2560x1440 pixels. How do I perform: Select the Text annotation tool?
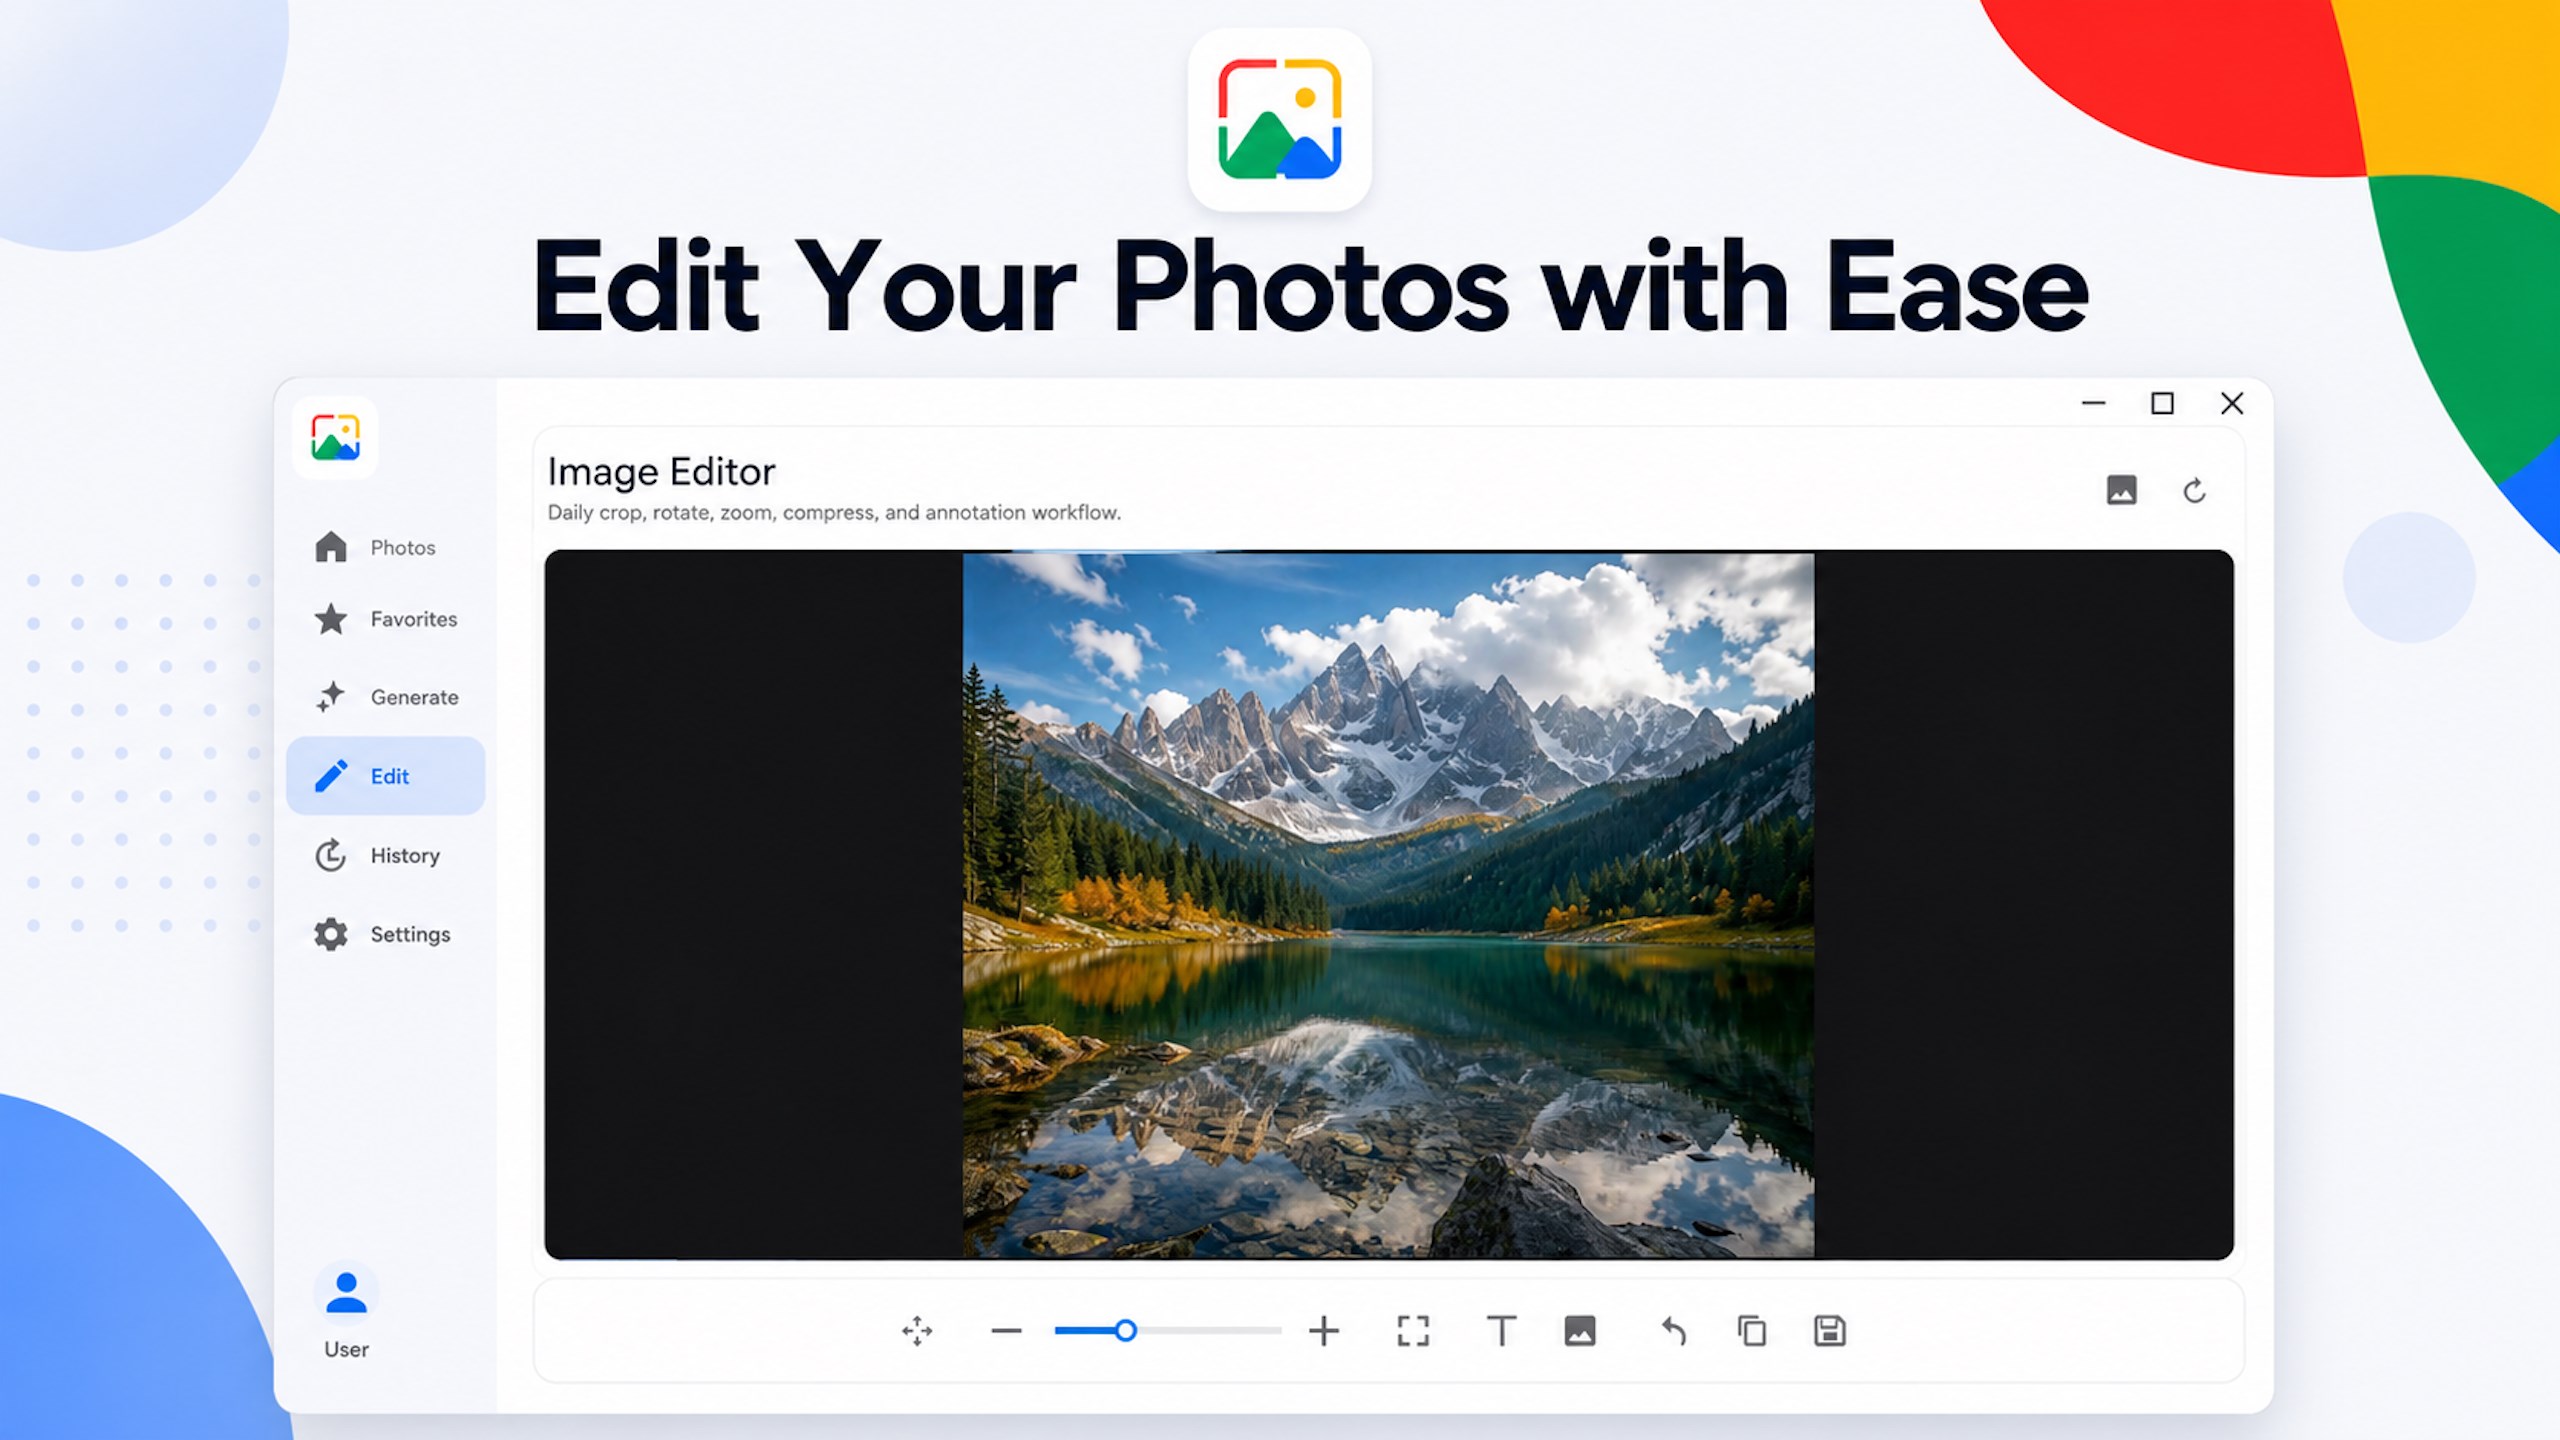(1501, 1331)
